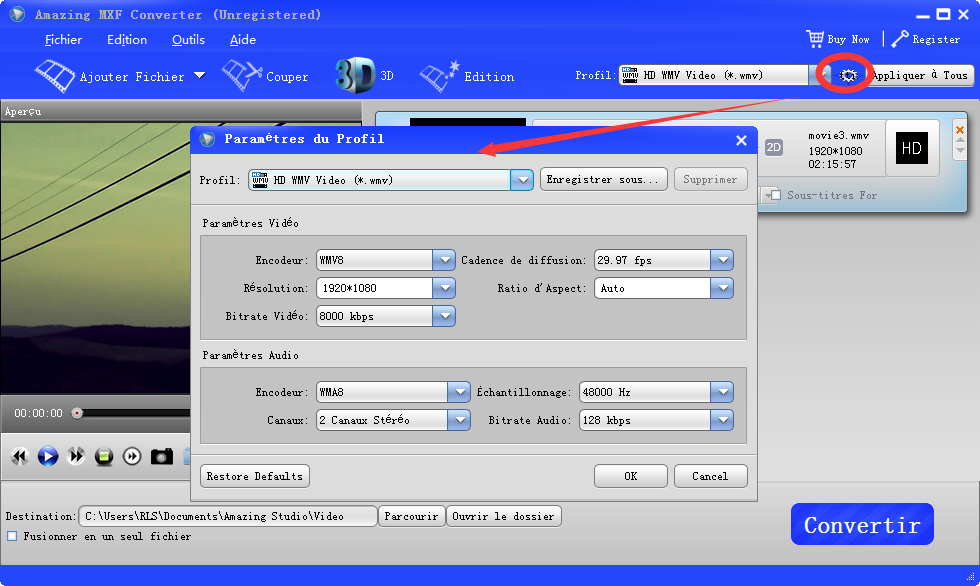Step to next frame in preview
The image size is (980, 586).
click(x=132, y=457)
